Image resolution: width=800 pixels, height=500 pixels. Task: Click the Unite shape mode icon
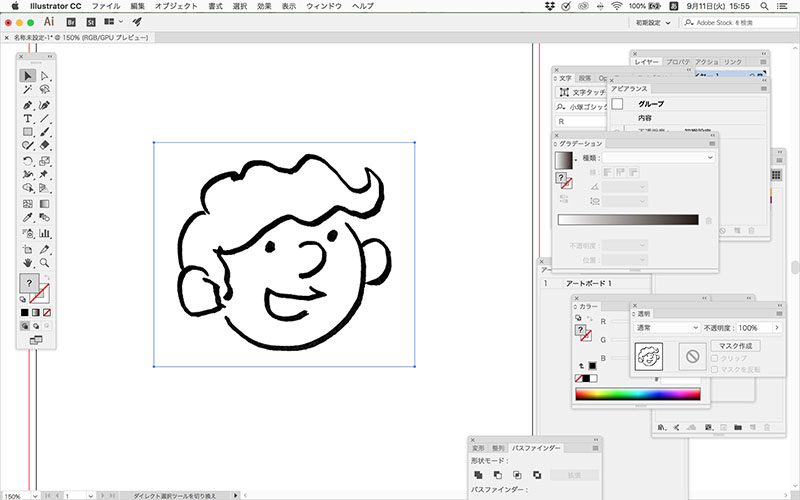pos(478,475)
